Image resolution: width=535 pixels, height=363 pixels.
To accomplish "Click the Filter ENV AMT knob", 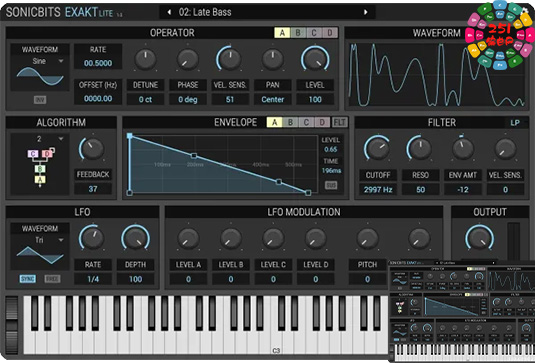I will click(463, 149).
